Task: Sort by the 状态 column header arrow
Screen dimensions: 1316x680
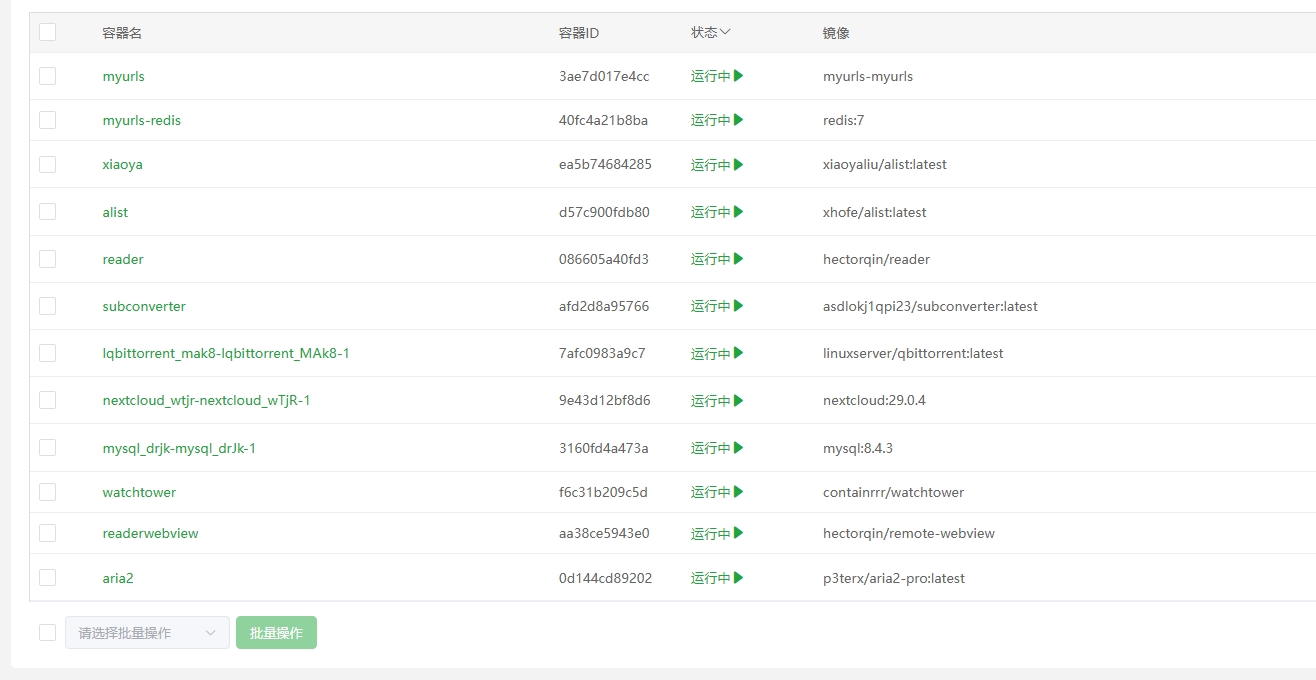Action: tap(725, 32)
